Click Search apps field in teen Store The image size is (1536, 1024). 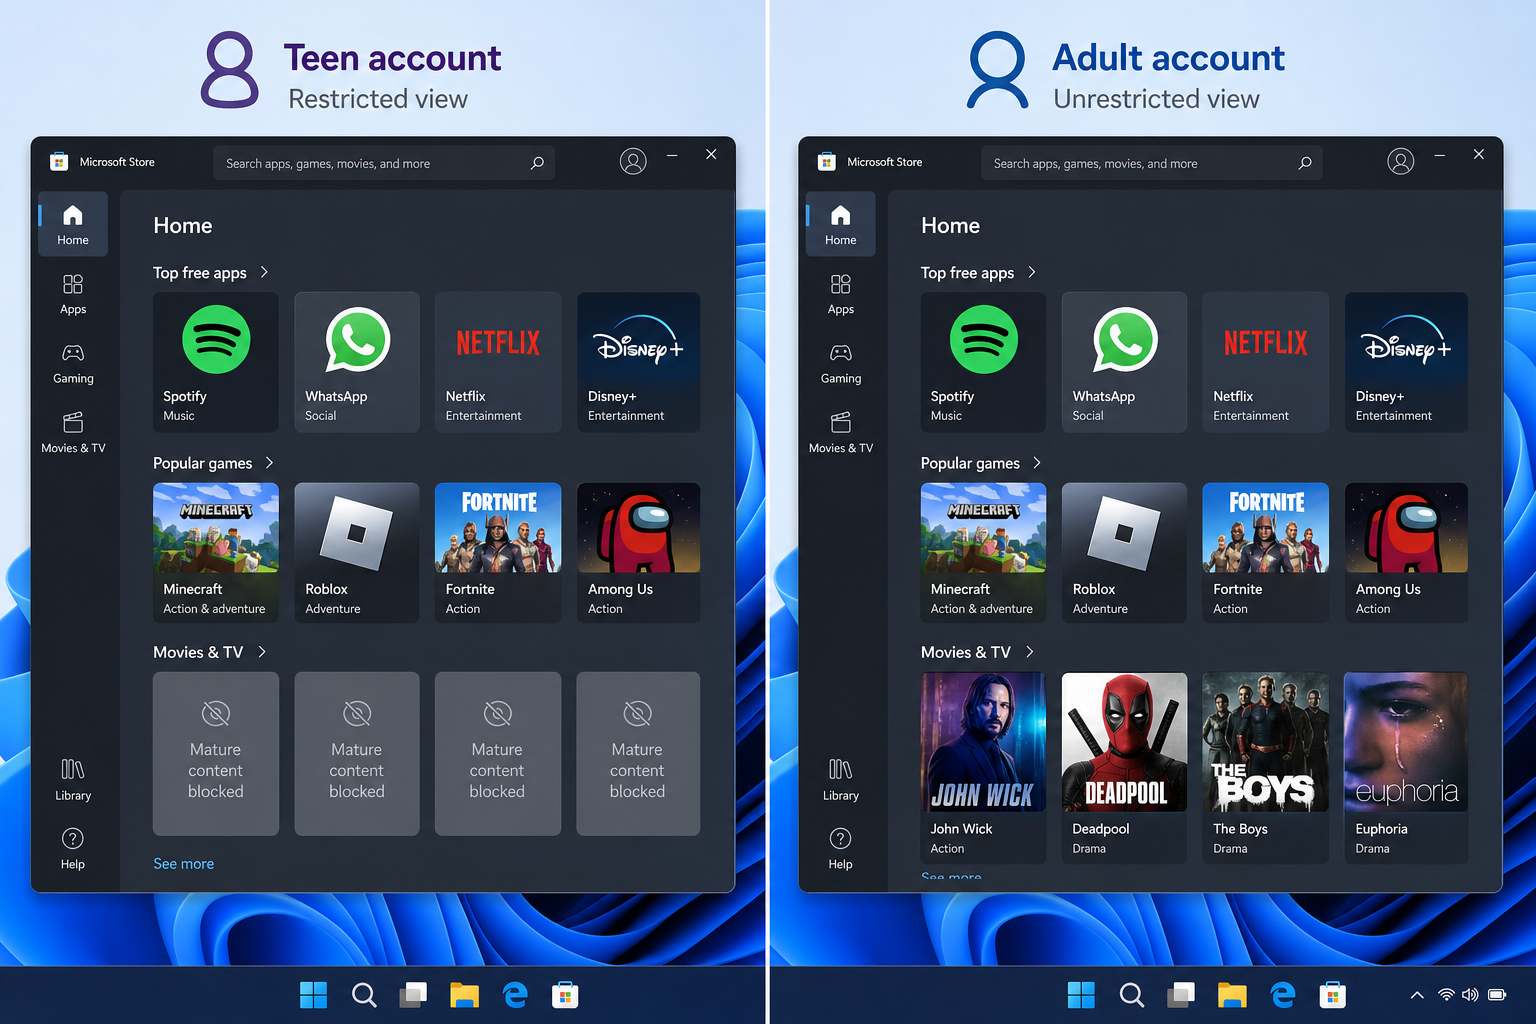click(384, 163)
